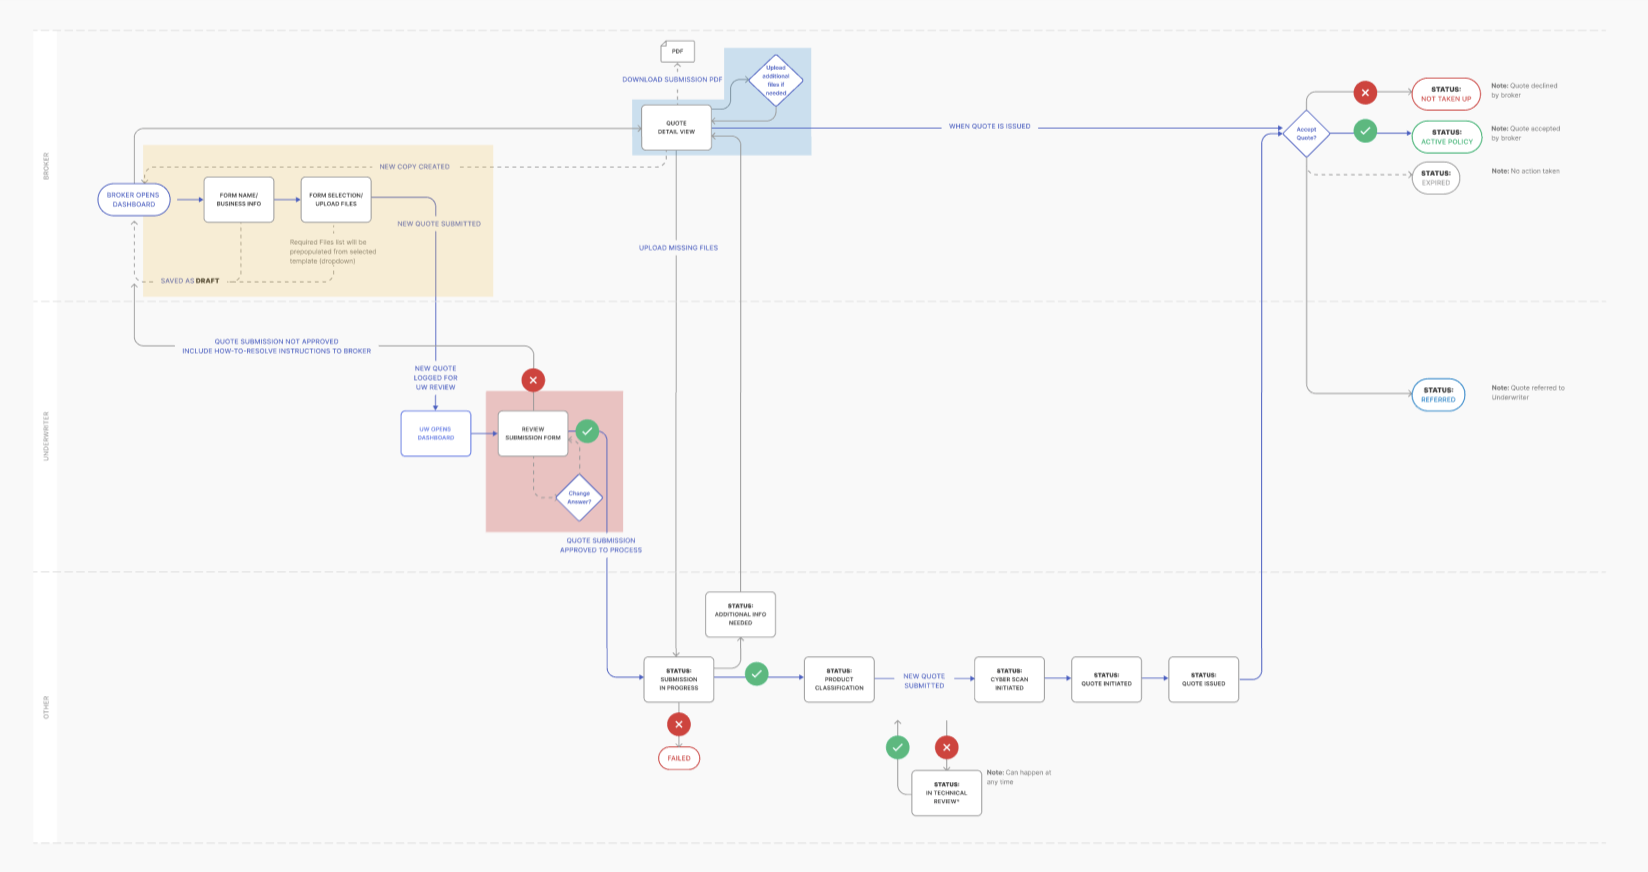The width and height of the screenshot is (1648, 872).
Task: Click the Quote referred to Underwriter note
Action: tap(1528, 392)
